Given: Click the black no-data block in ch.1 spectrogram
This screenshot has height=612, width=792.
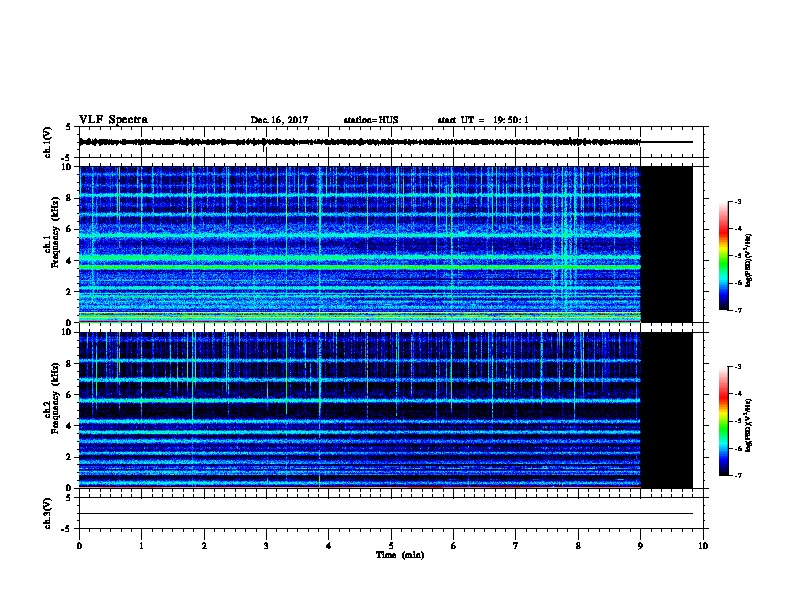Looking at the screenshot, I should point(667,244).
